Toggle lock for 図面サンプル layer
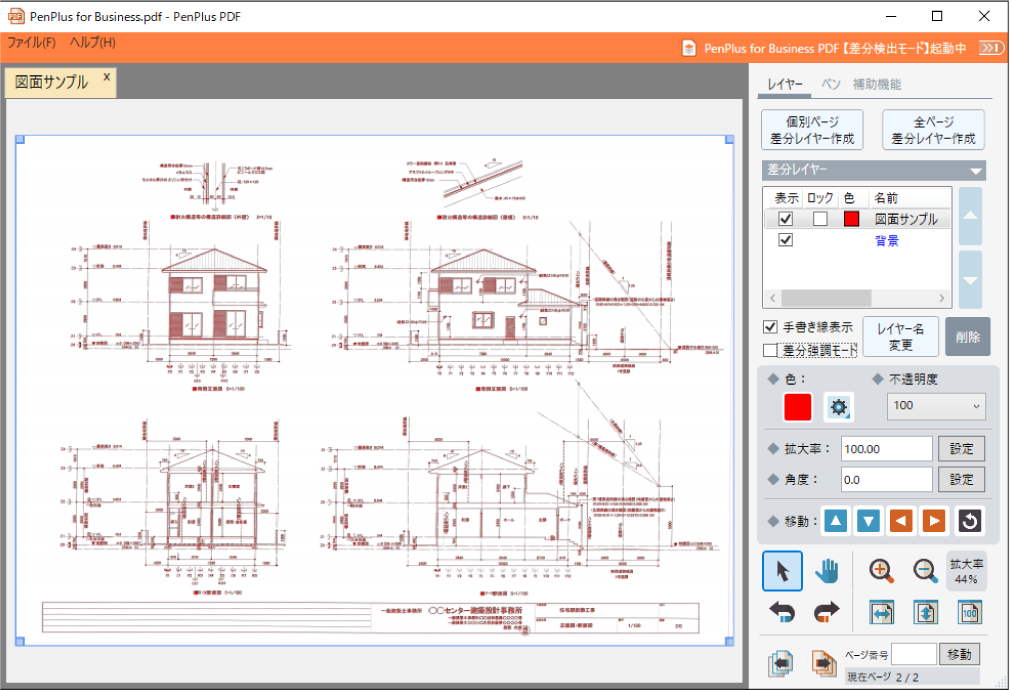Screen dimensions: 1012x690 820,219
